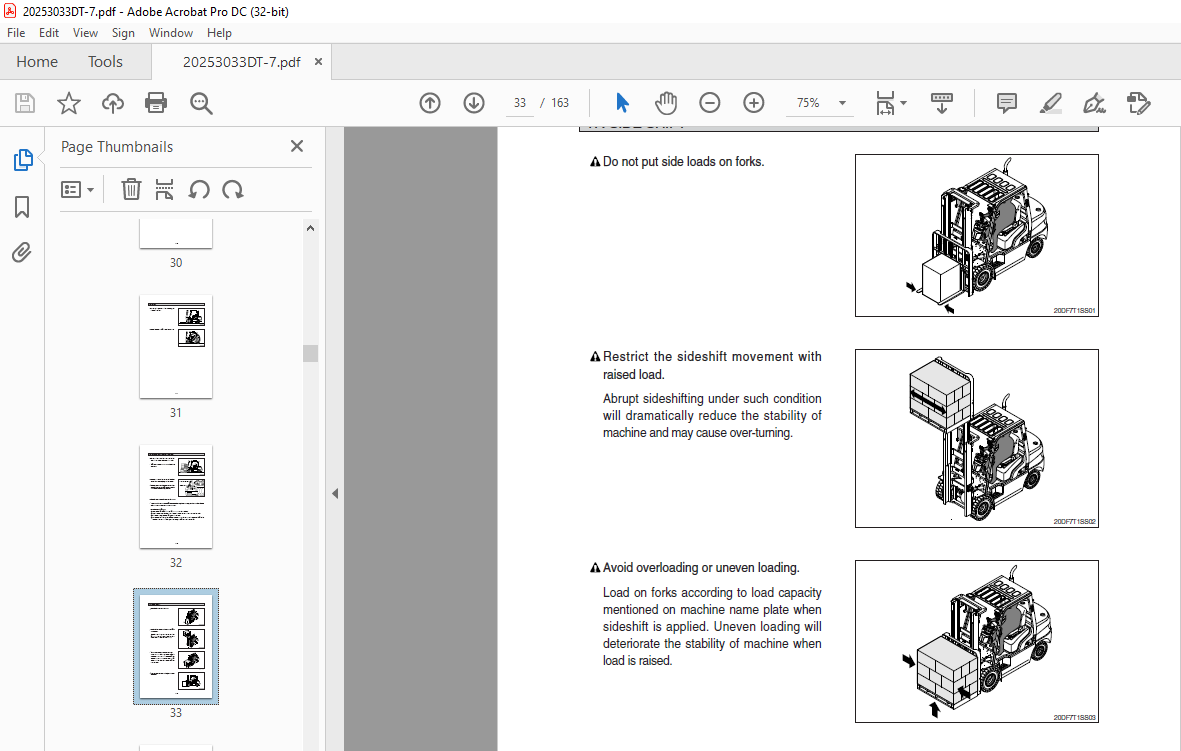Click the text 'Avoid overloading or uneven loading.'
The width and height of the screenshot is (1181, 751).
pos(701,568)
